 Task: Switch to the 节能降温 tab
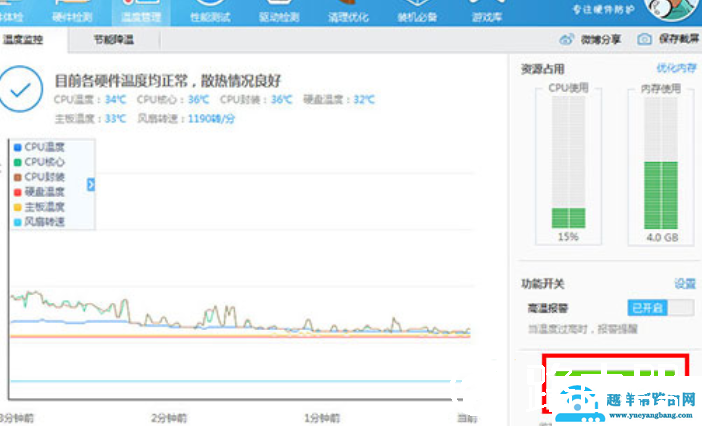click(x=114, y=40)
